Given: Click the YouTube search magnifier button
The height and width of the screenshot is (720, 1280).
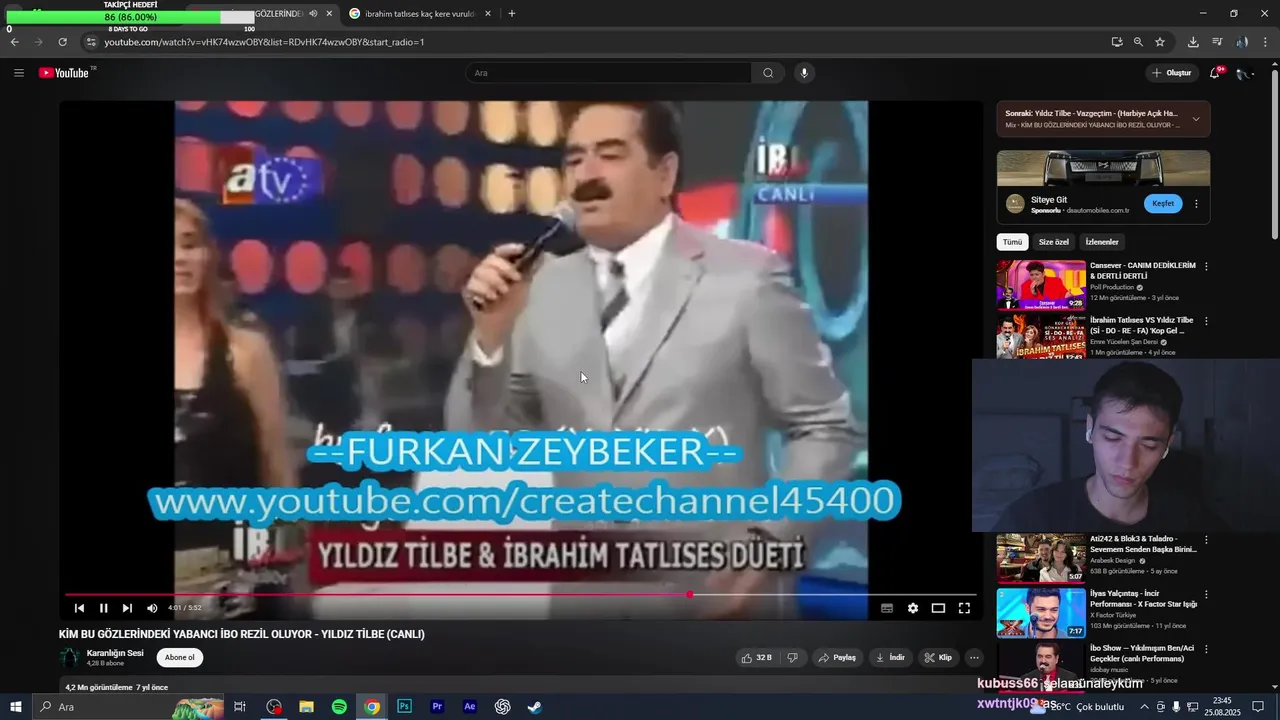Looking at the screenshot, I should [x=768, y=73].
